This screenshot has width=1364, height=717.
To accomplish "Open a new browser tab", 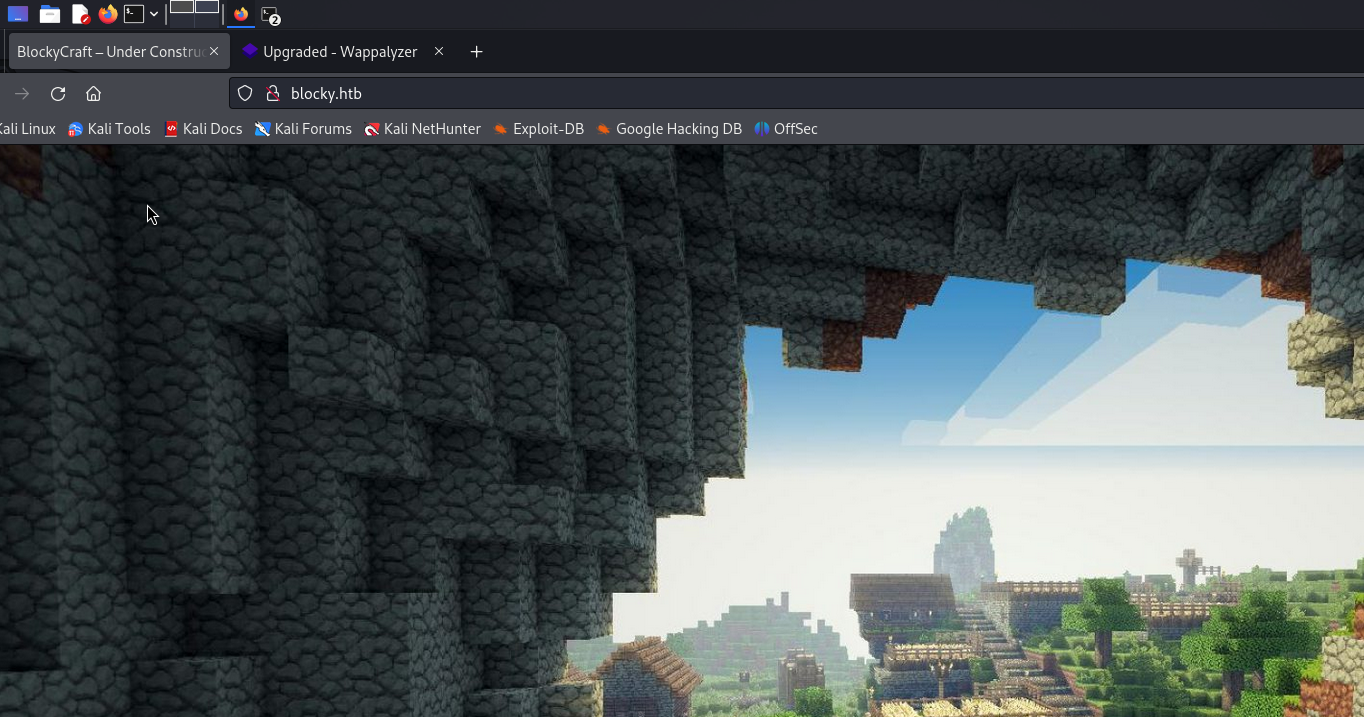I will [x=476, y=52].
